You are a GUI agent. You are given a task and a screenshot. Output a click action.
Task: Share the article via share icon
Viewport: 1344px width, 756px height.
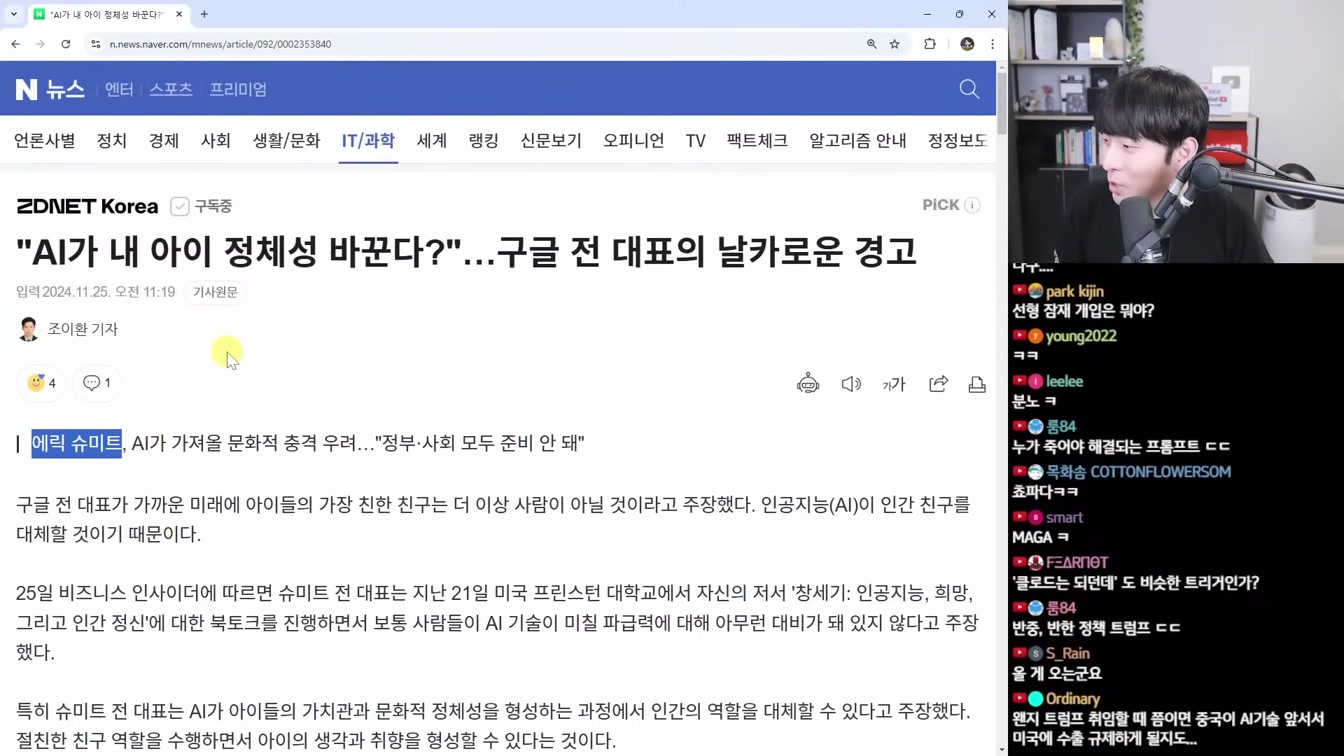938,384
